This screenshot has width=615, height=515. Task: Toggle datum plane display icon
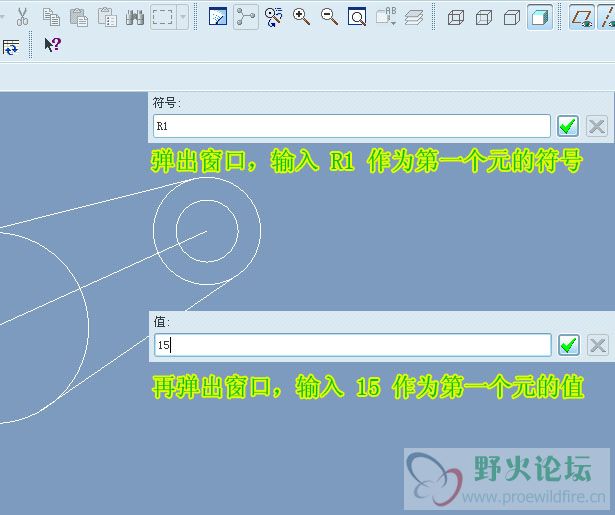coord(582,18)
